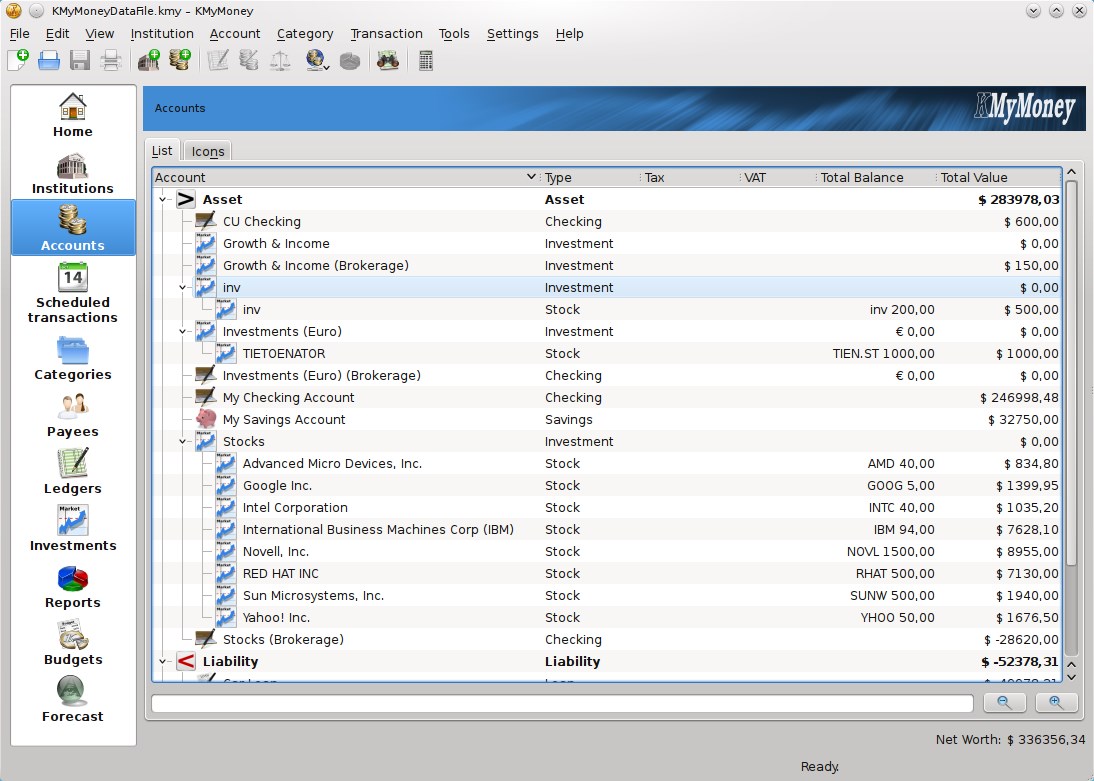
Task: Open the Categories view
Action: point(73,358)
